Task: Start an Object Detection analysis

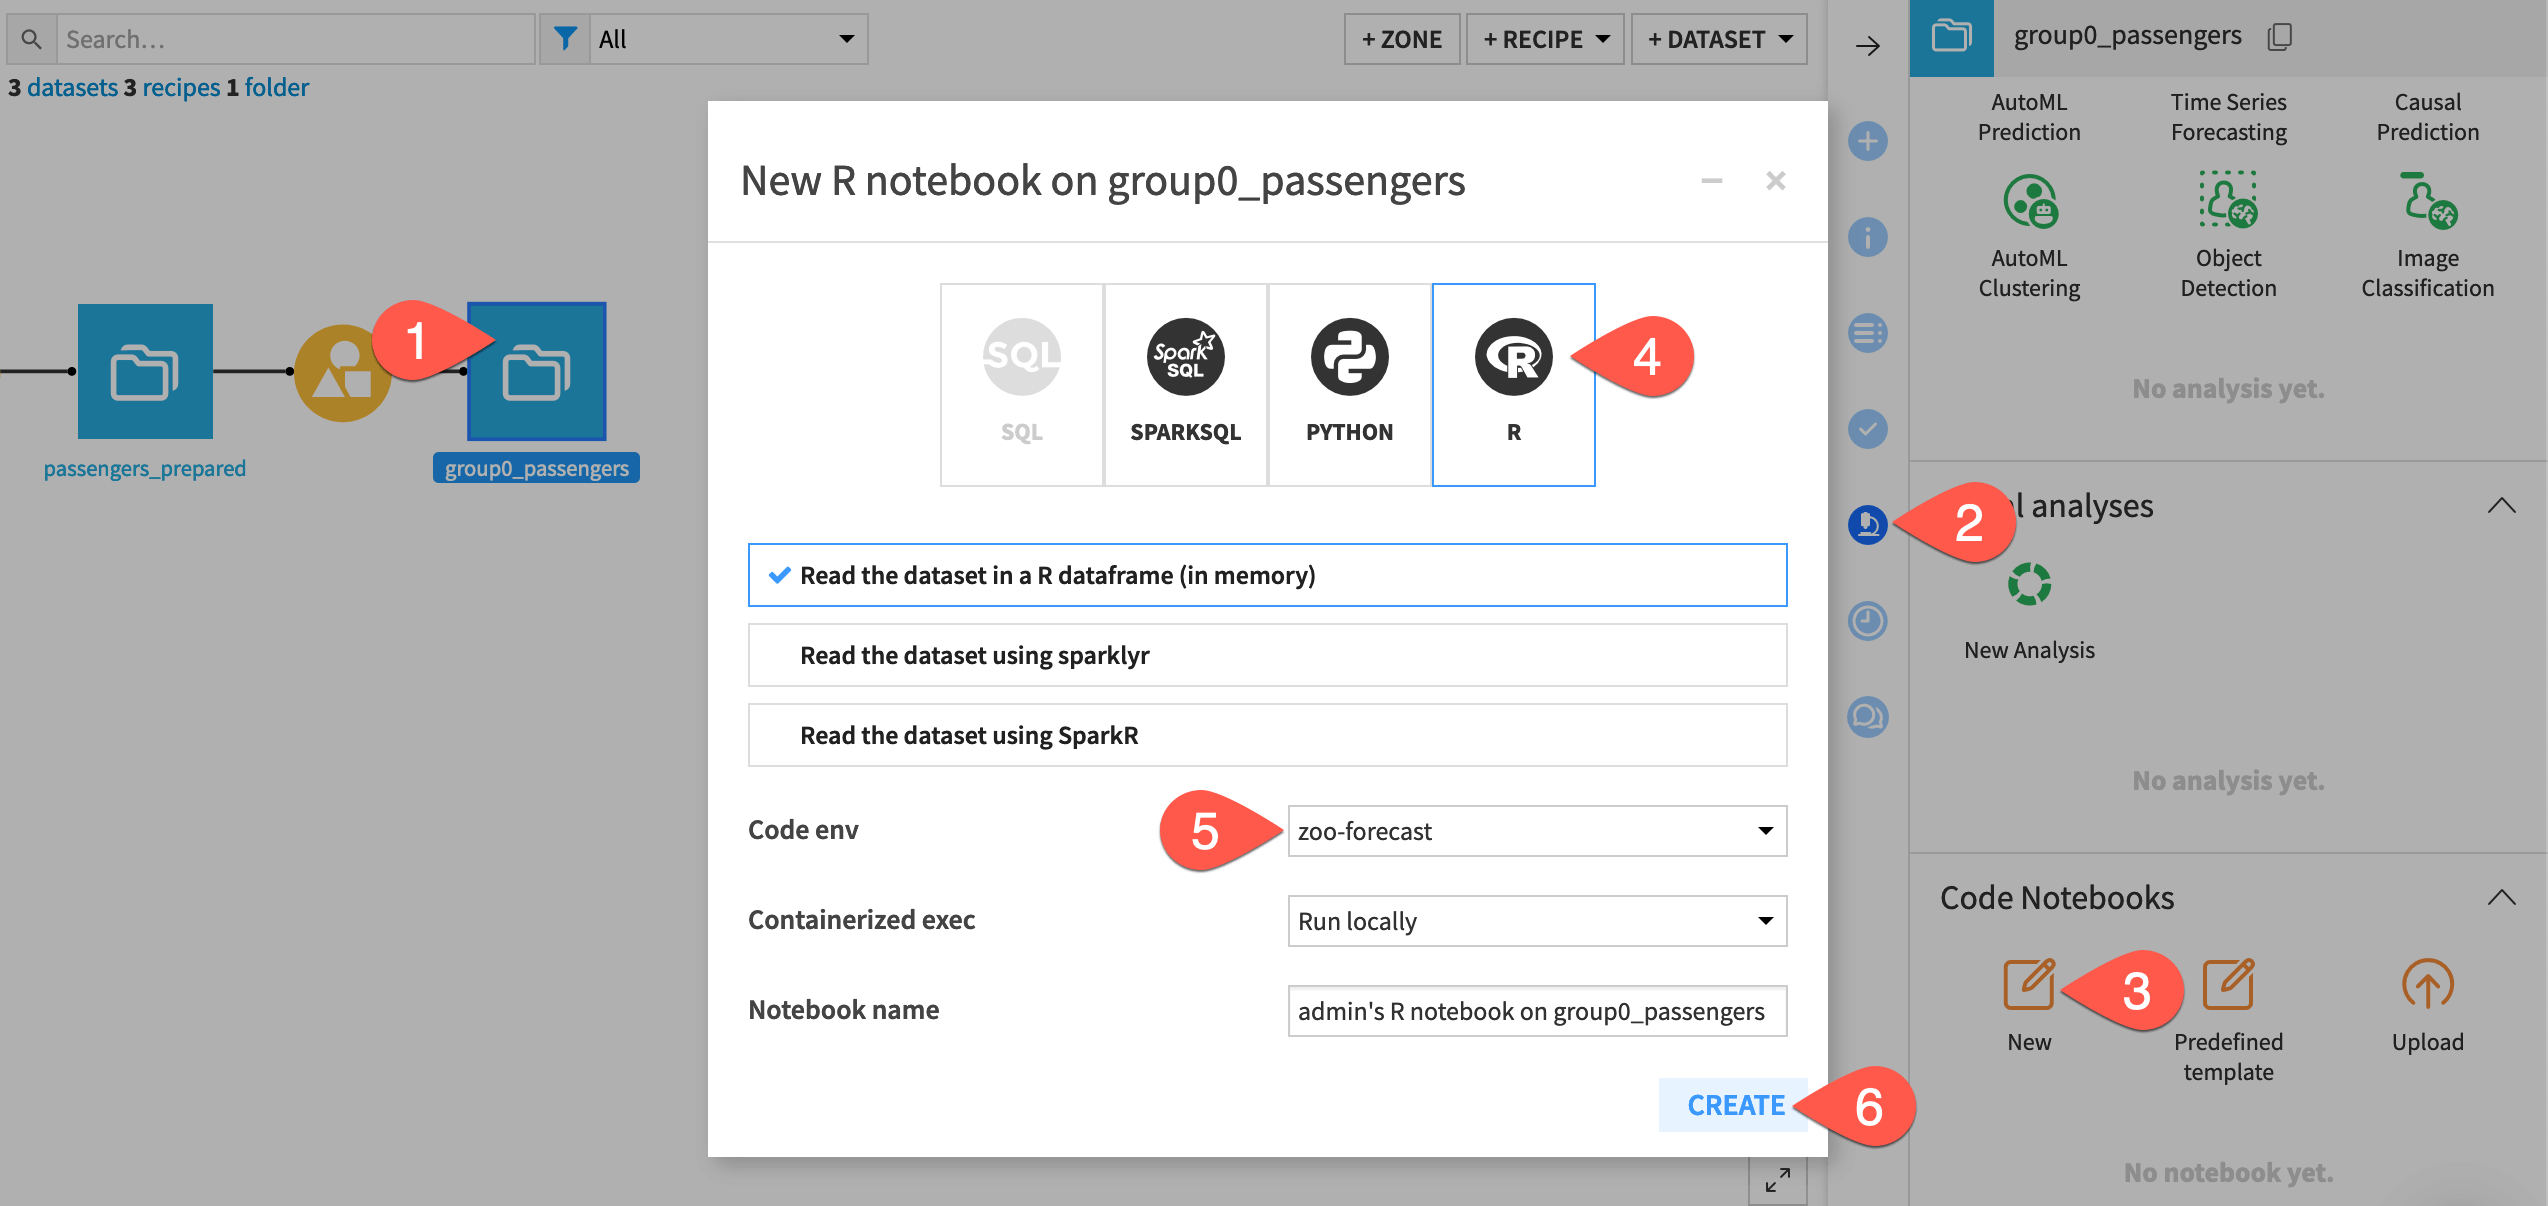Action: click(2228, 237)
